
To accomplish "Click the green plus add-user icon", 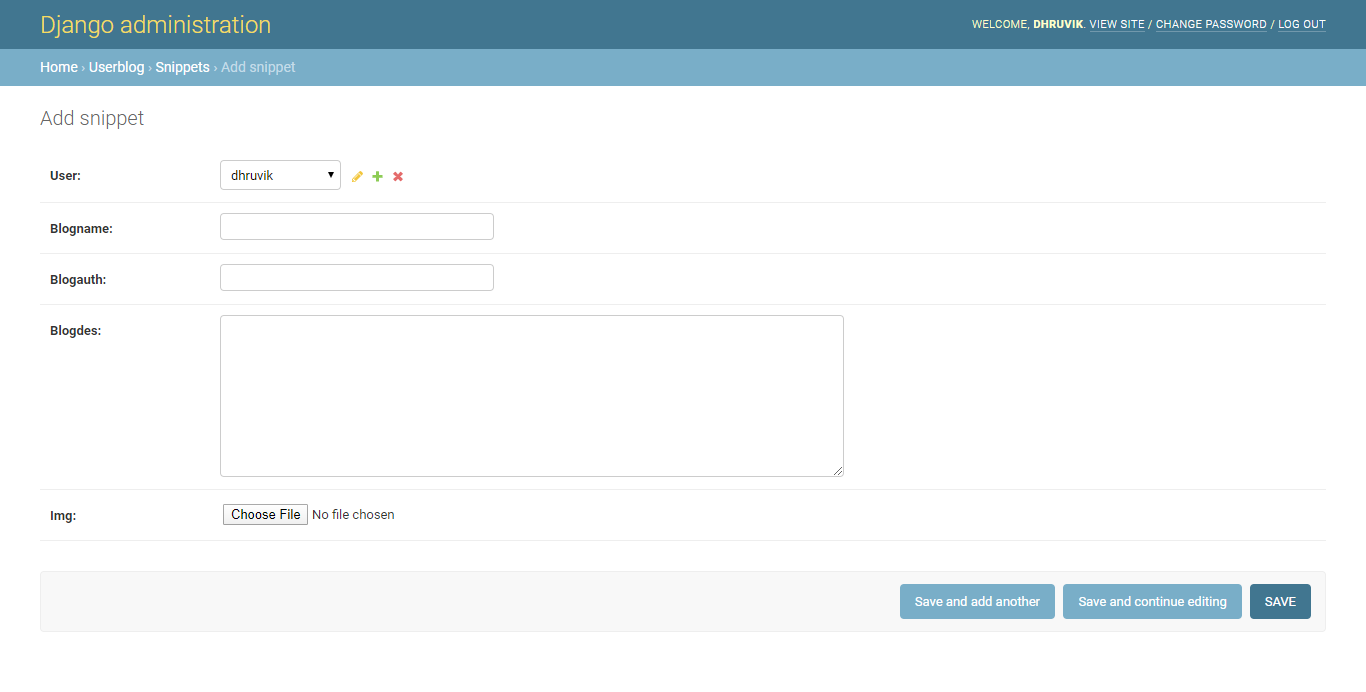I will click(377, 176).
